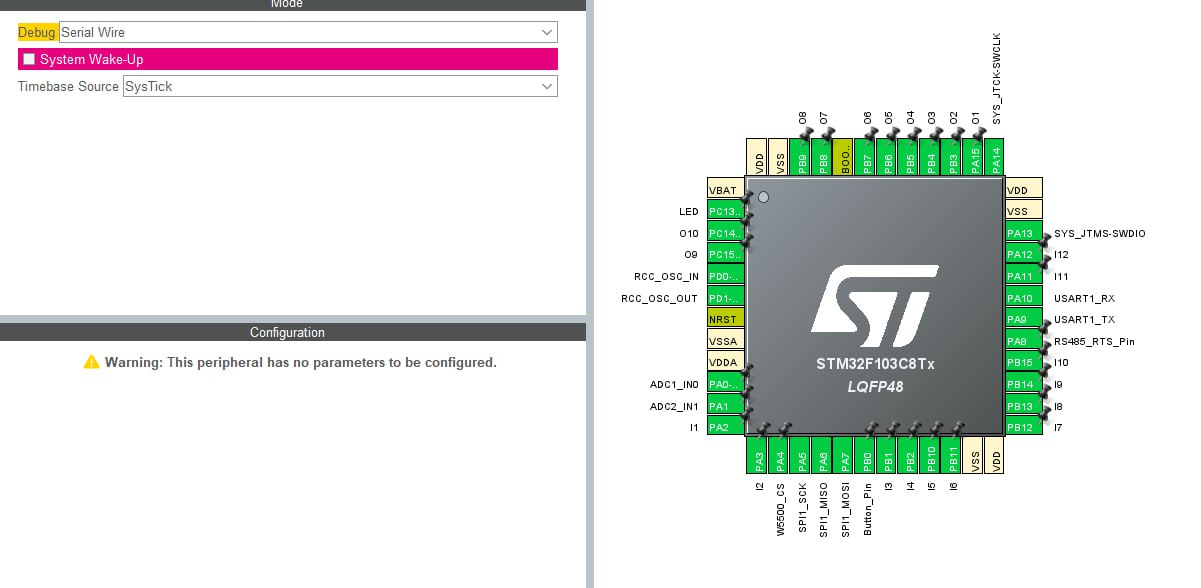
Task: Select pin PA7 for SPI1_MOSI
Action: pos(844,455)
